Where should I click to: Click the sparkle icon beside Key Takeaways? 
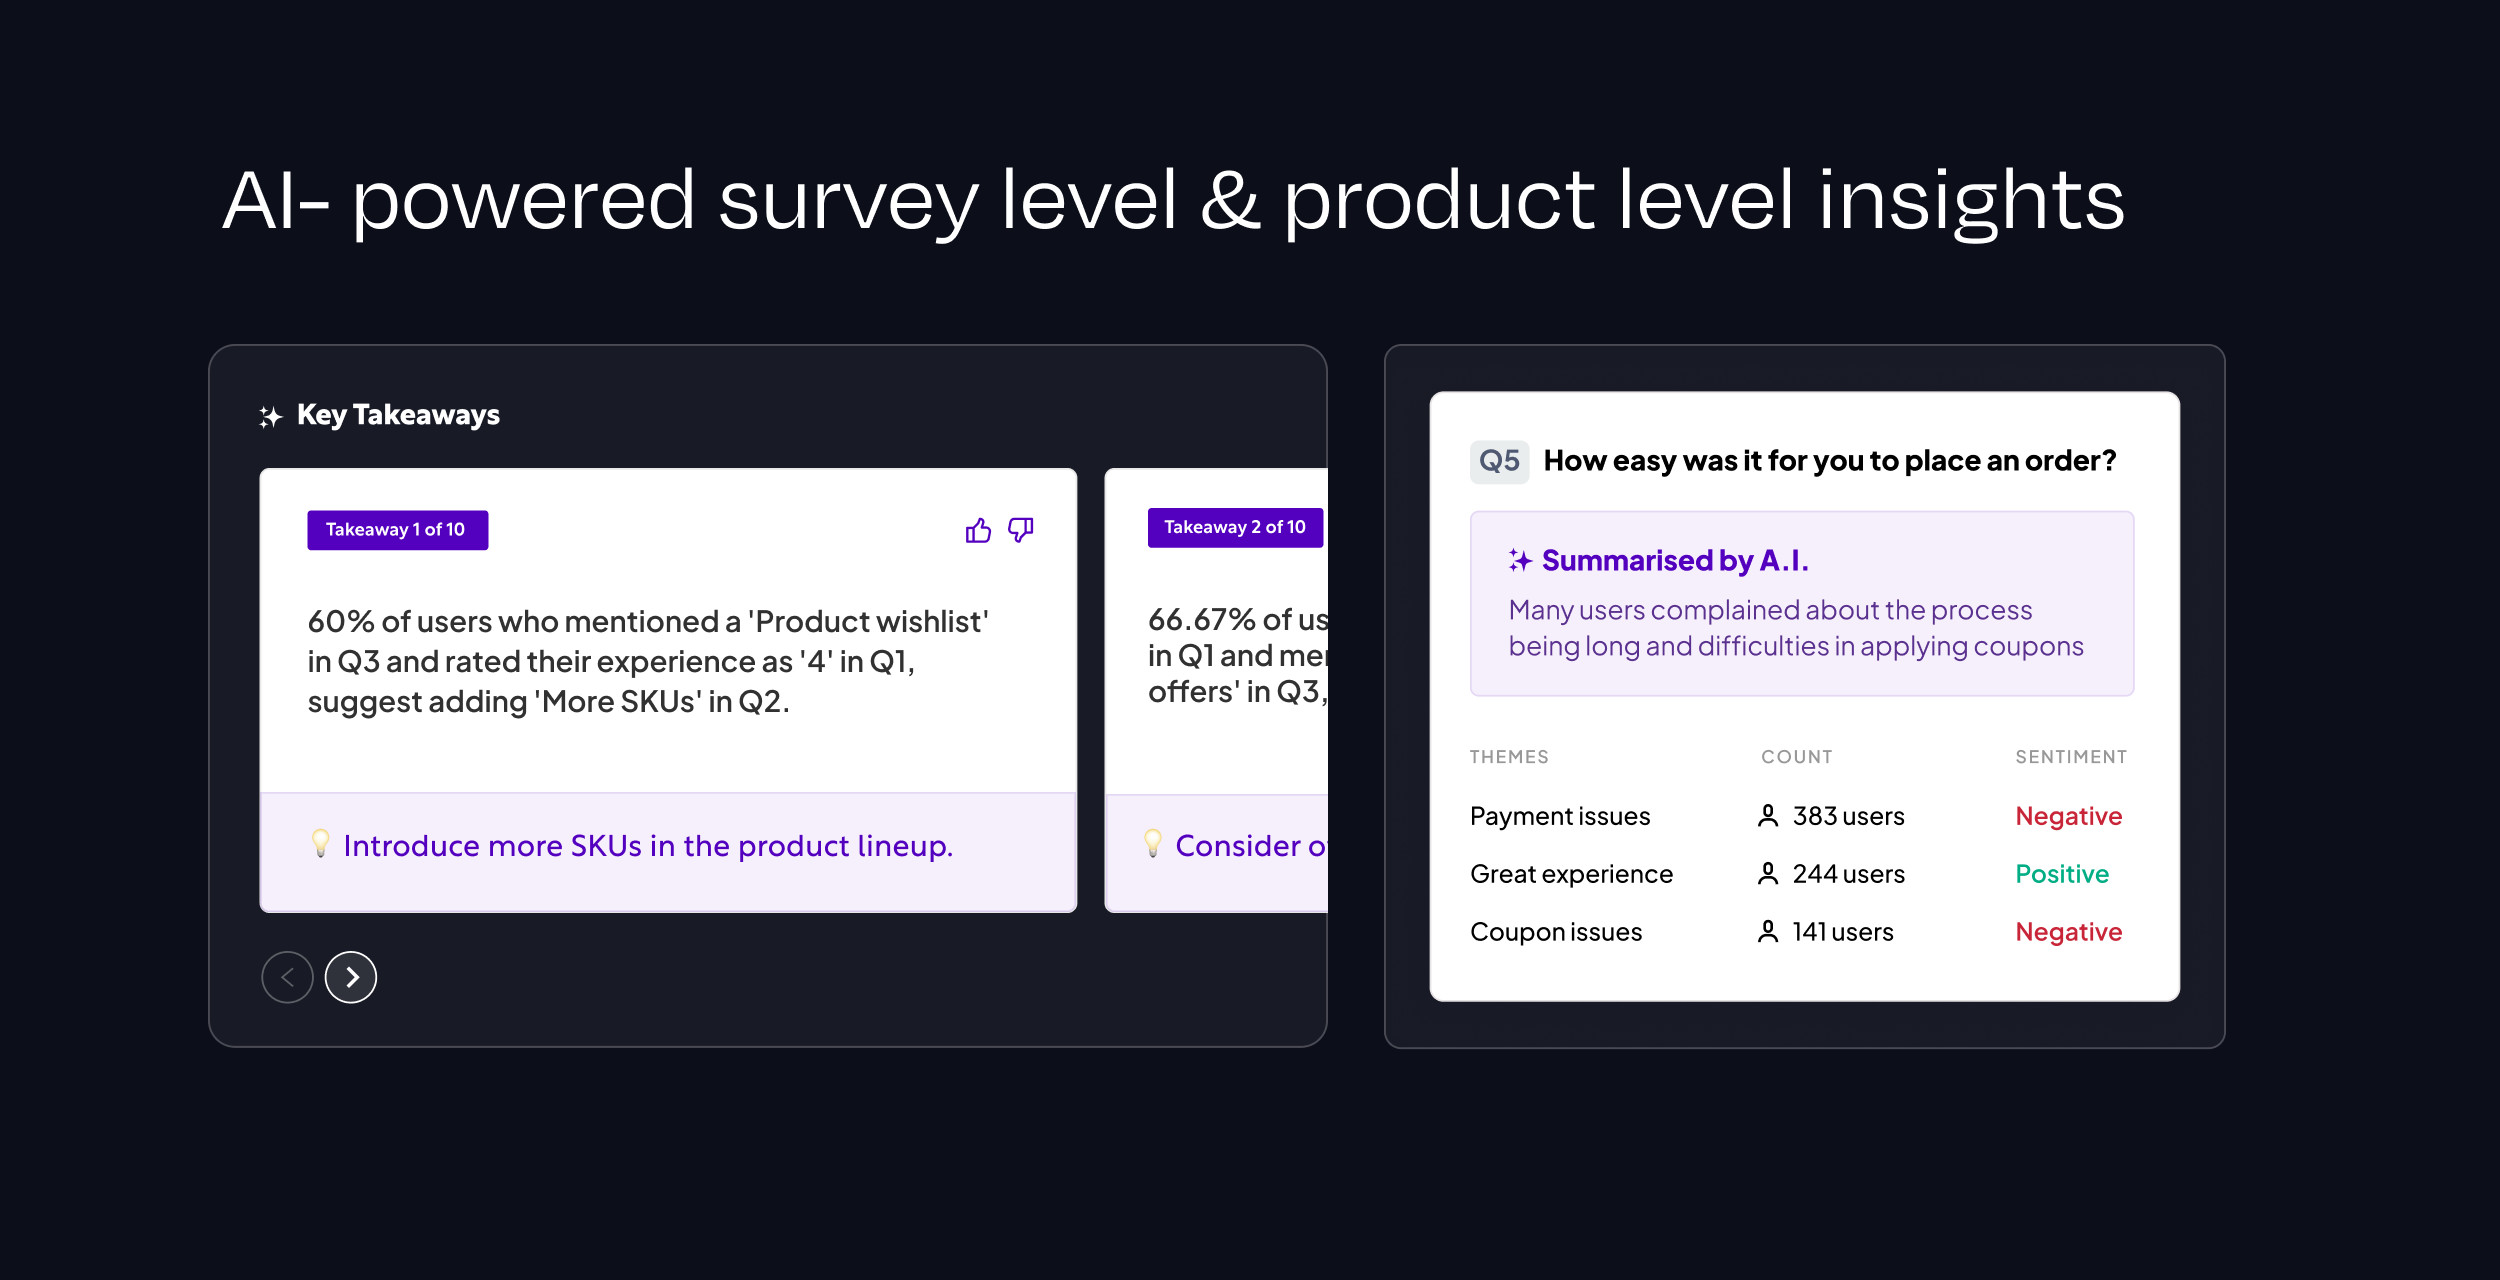(x=271, y=416)
